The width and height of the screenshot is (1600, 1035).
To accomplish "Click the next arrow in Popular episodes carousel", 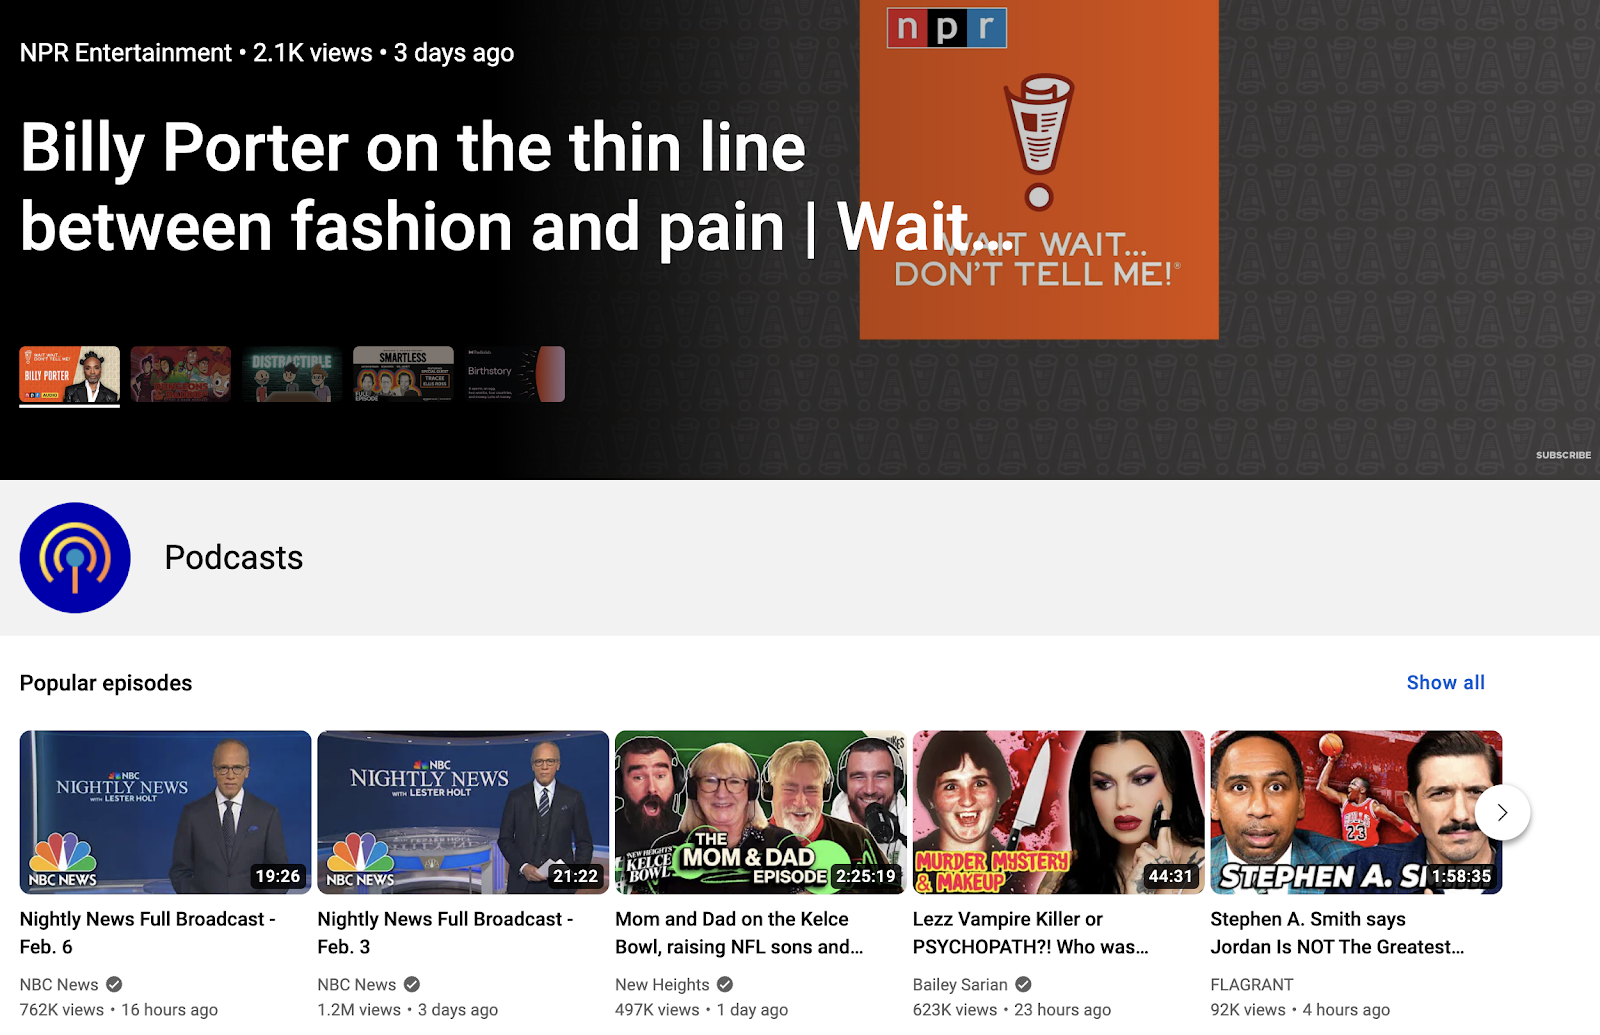I will [1502, 812].
